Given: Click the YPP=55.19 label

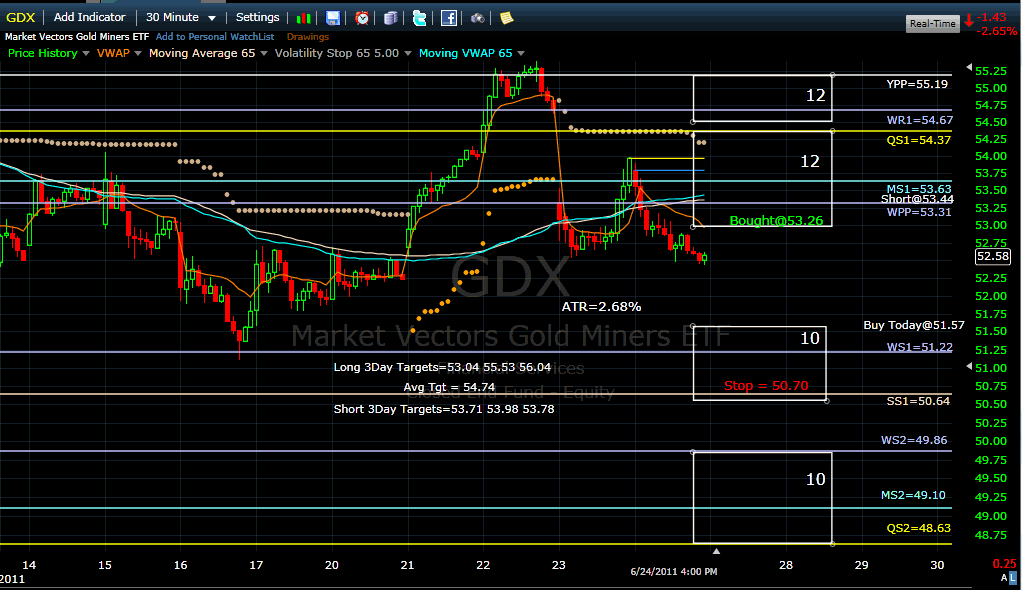Looking at the screenshot, I should [x=917, y=84].
